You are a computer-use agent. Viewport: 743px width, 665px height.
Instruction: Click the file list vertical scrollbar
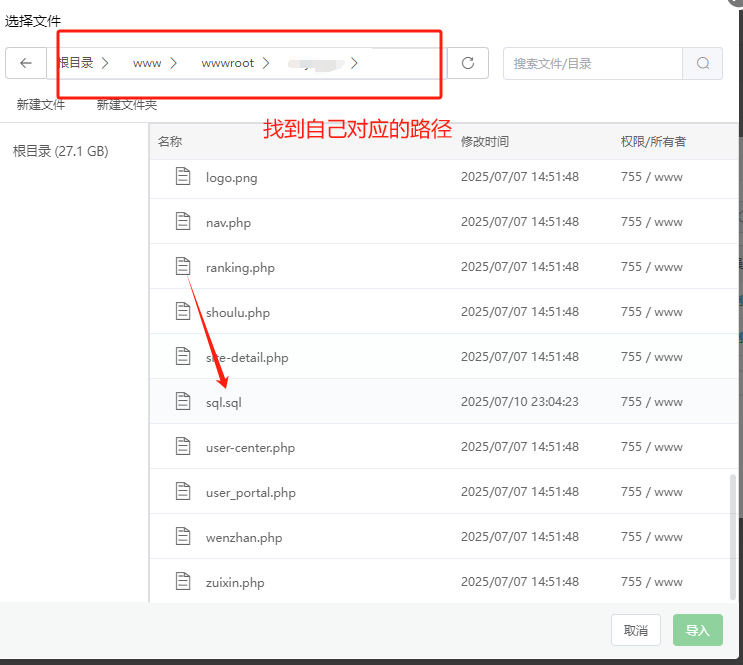click(733, 537)
